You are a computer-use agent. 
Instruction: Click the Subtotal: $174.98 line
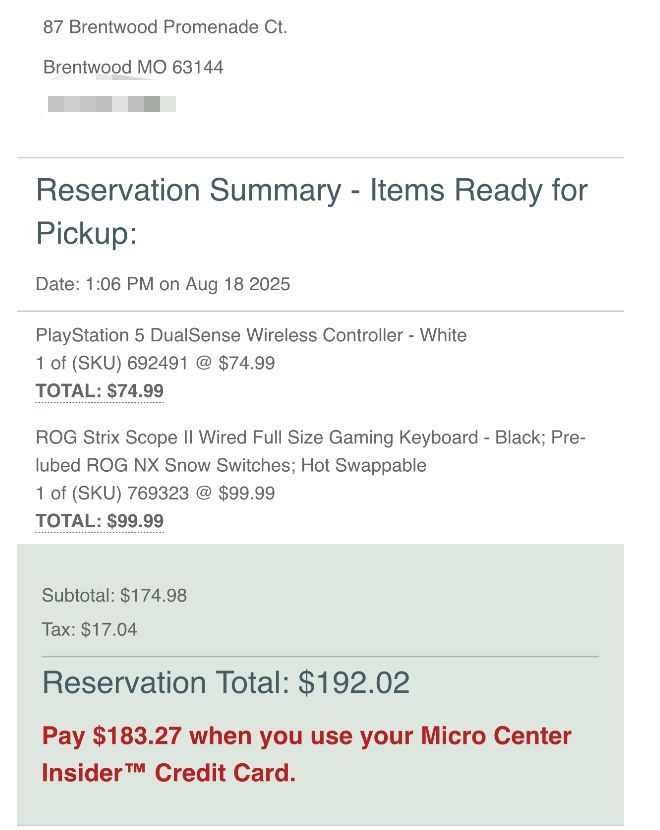tap(114, 595)
